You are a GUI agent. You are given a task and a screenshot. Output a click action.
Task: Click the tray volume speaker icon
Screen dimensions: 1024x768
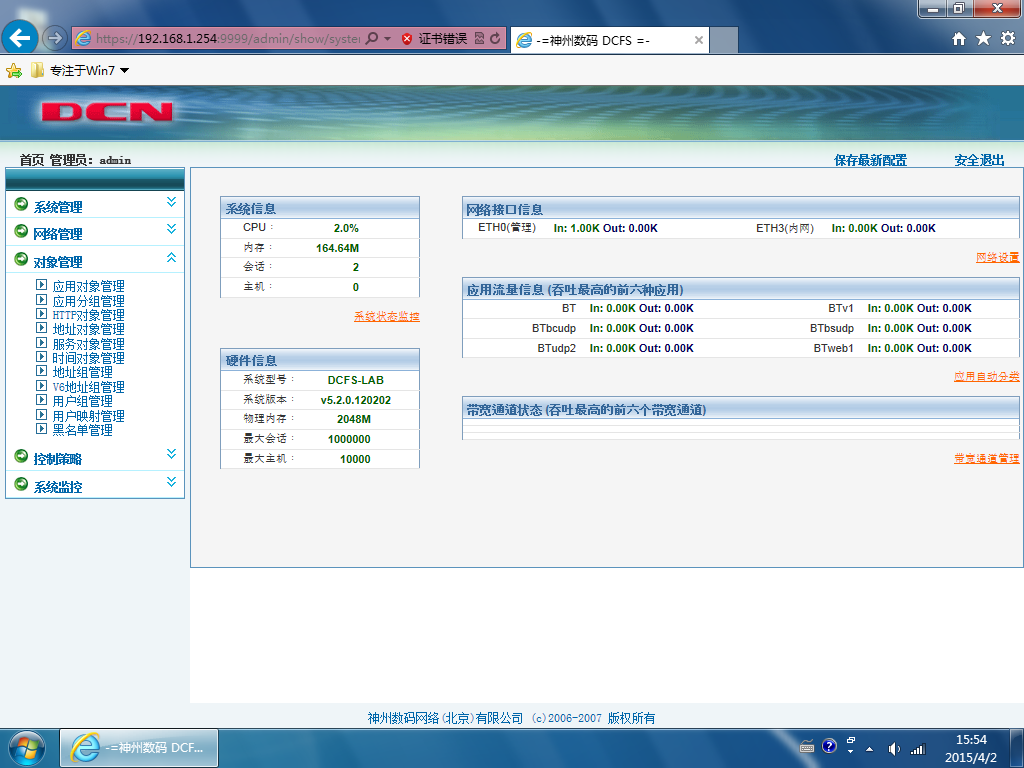893,748
